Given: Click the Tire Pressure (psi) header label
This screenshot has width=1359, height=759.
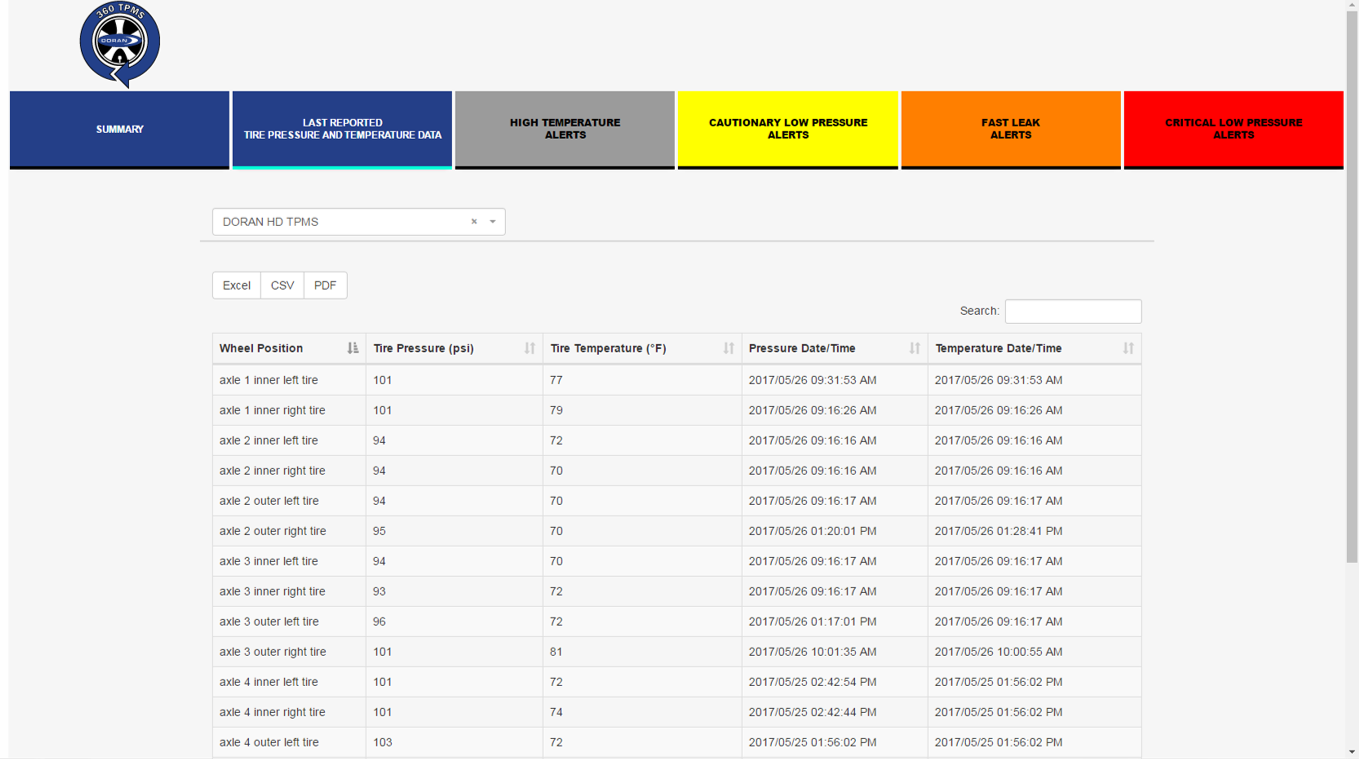Looking at the screenshot, I should (x=423, y=348).
